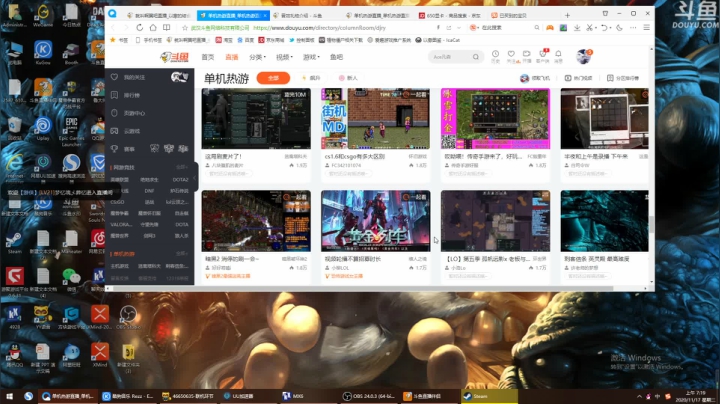Open the followed channels heart icon in header
This screenshot has height=404, width=720.
click(x=511, y=56)
